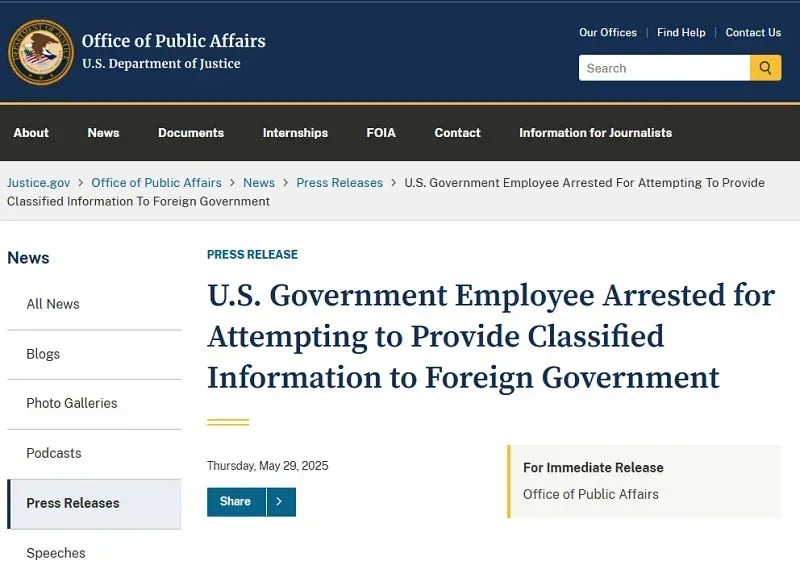Click the Department of Justice seal logo
The width and height of the screenshot is (800, 569).
[x=41, y=52]
